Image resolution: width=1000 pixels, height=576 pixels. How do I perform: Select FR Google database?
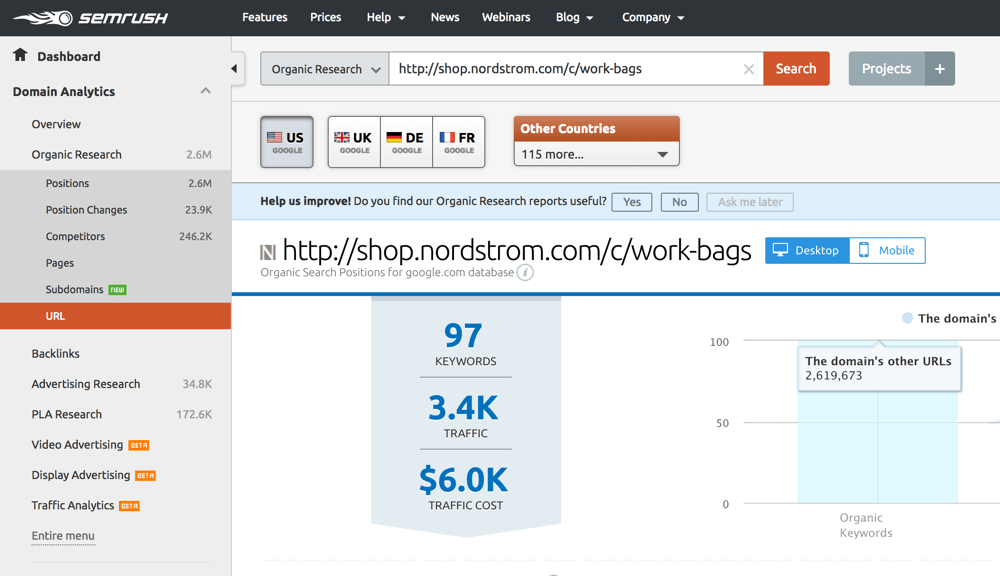pyautogui.click(x=459, y=142)
